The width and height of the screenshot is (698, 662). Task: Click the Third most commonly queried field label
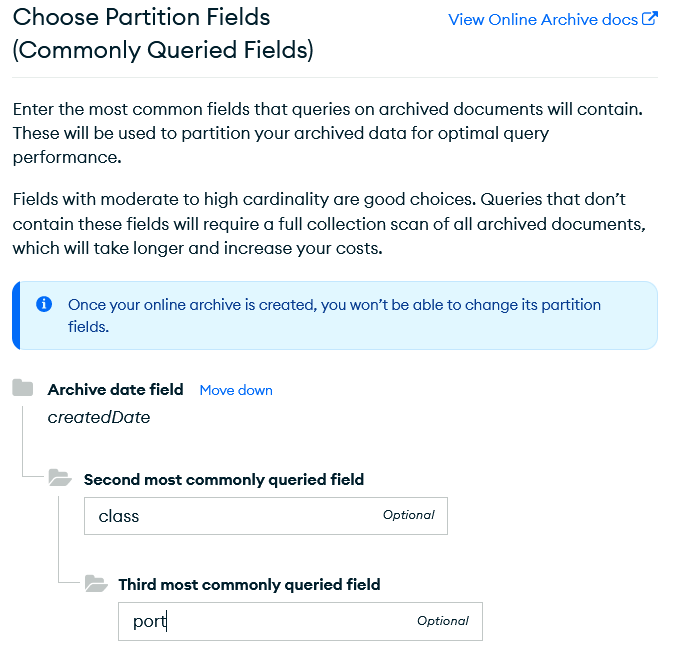point(249,584)
